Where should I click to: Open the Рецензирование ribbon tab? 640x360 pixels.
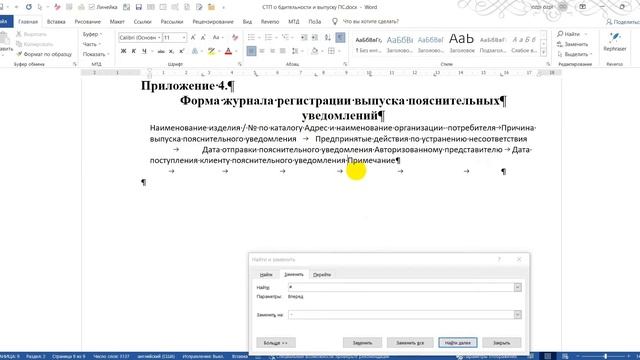213,22
